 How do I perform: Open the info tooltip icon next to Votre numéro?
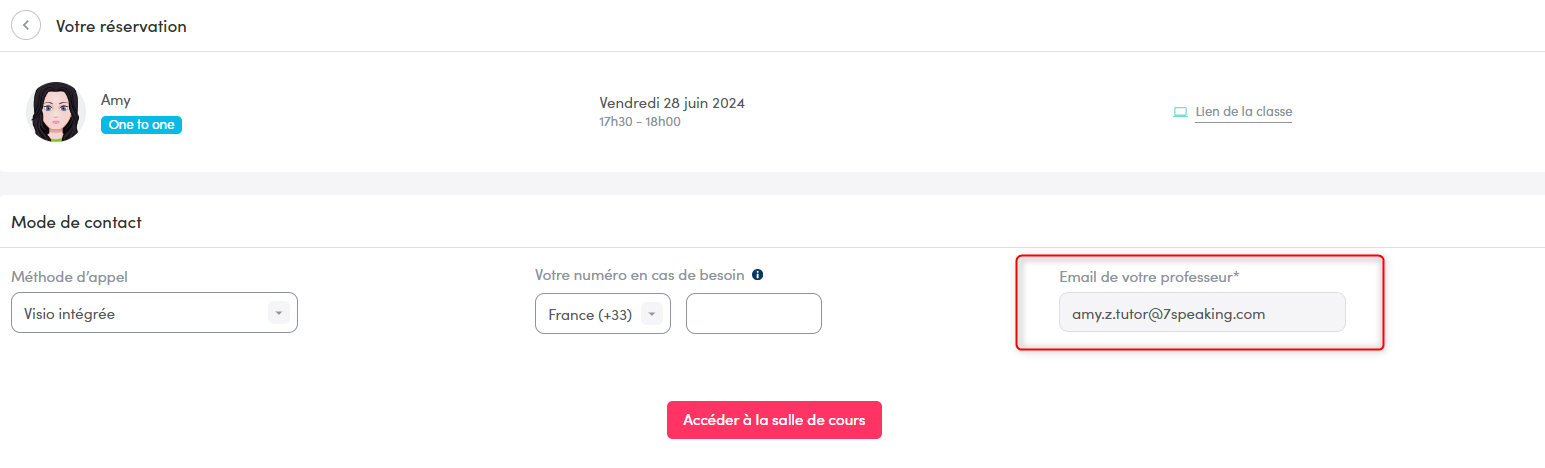(757, 275)
